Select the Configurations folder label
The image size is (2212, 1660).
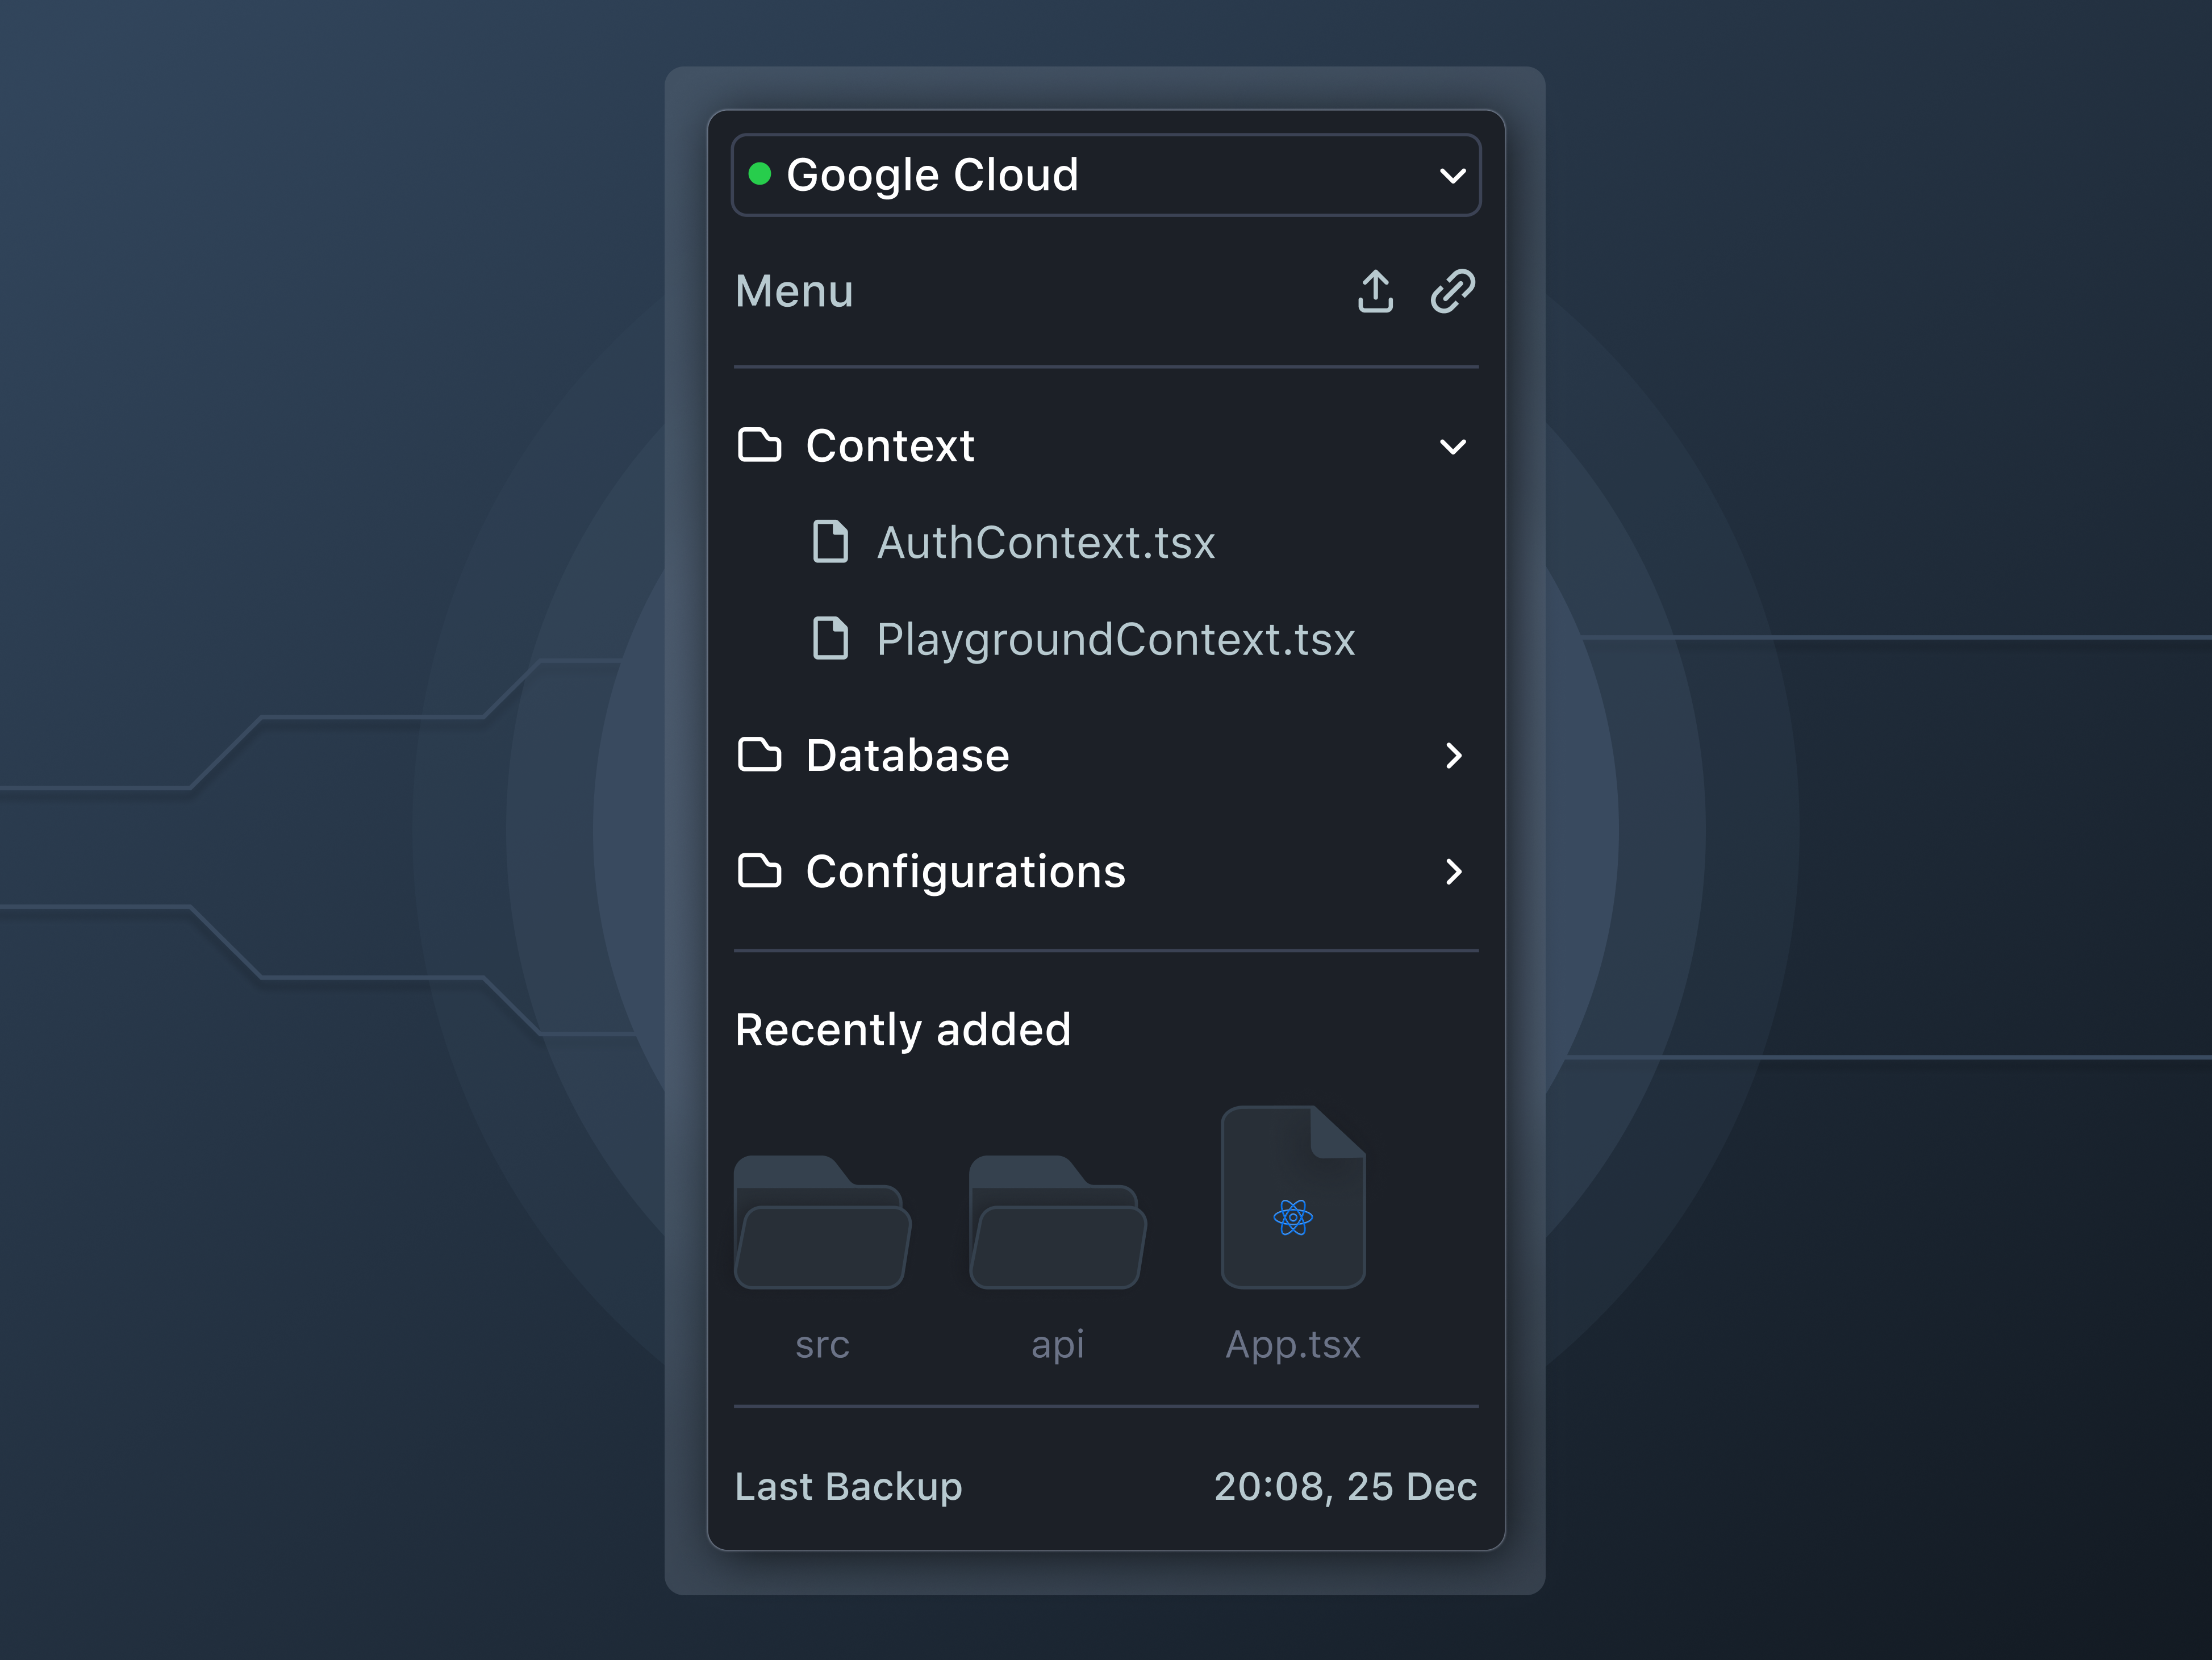(966, 873)
